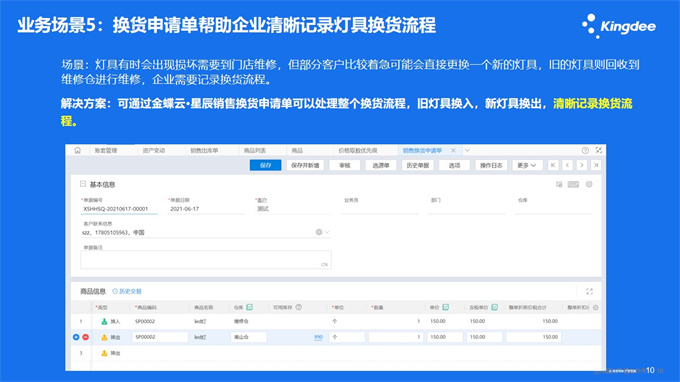Click the 客户 field showing 测试
Screen dimensions: 680x382
click(293, 209)
